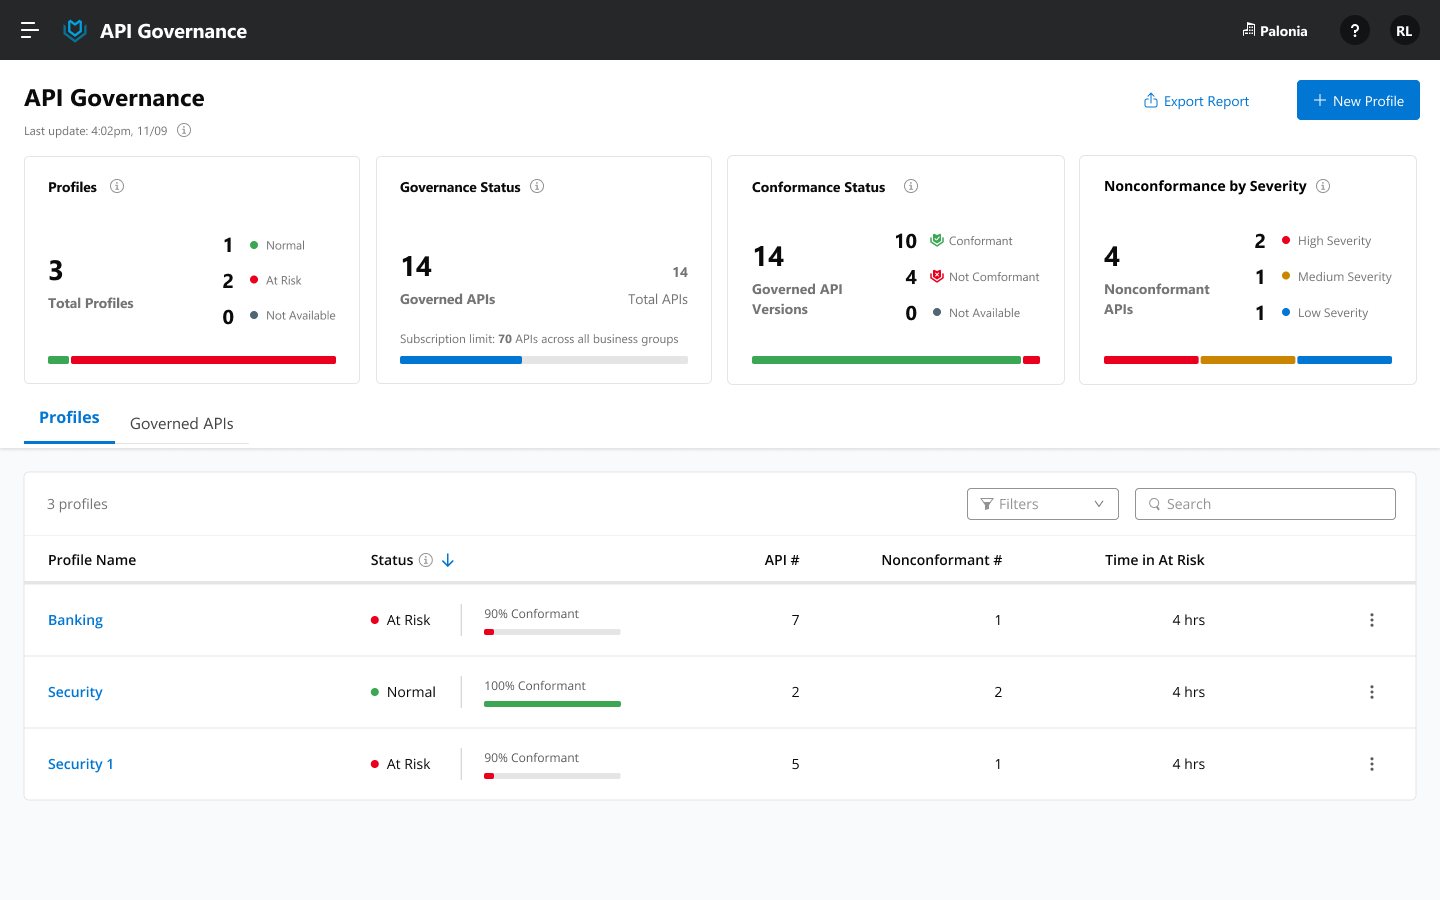Open the Security profile link

coord(75,692)
